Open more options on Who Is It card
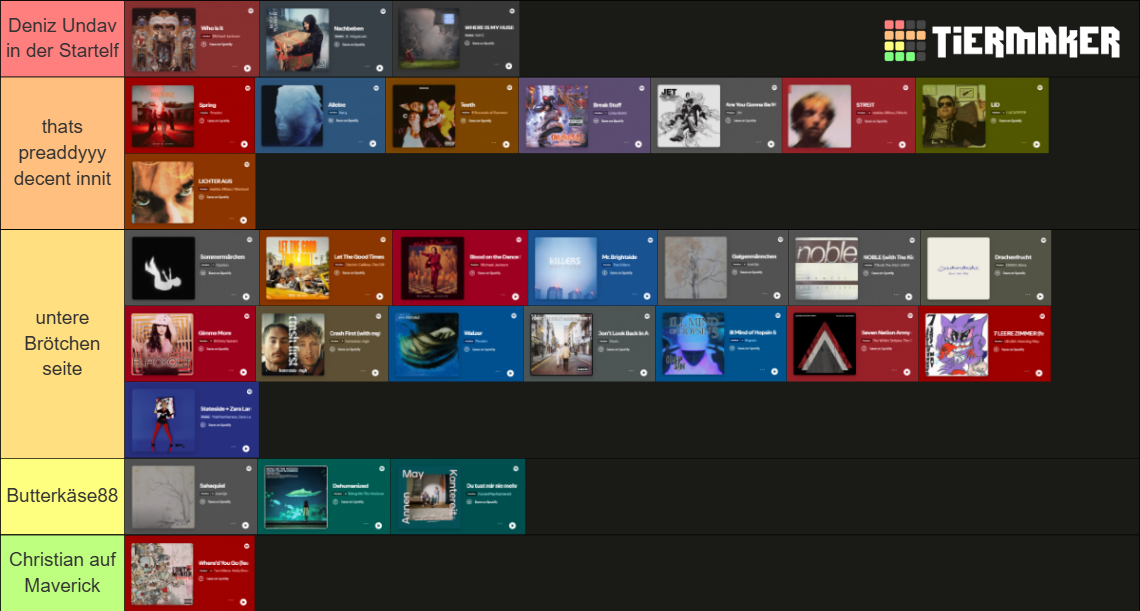Screen dimensions: 1140x611 pyautogui.click(x=236, y=66)
